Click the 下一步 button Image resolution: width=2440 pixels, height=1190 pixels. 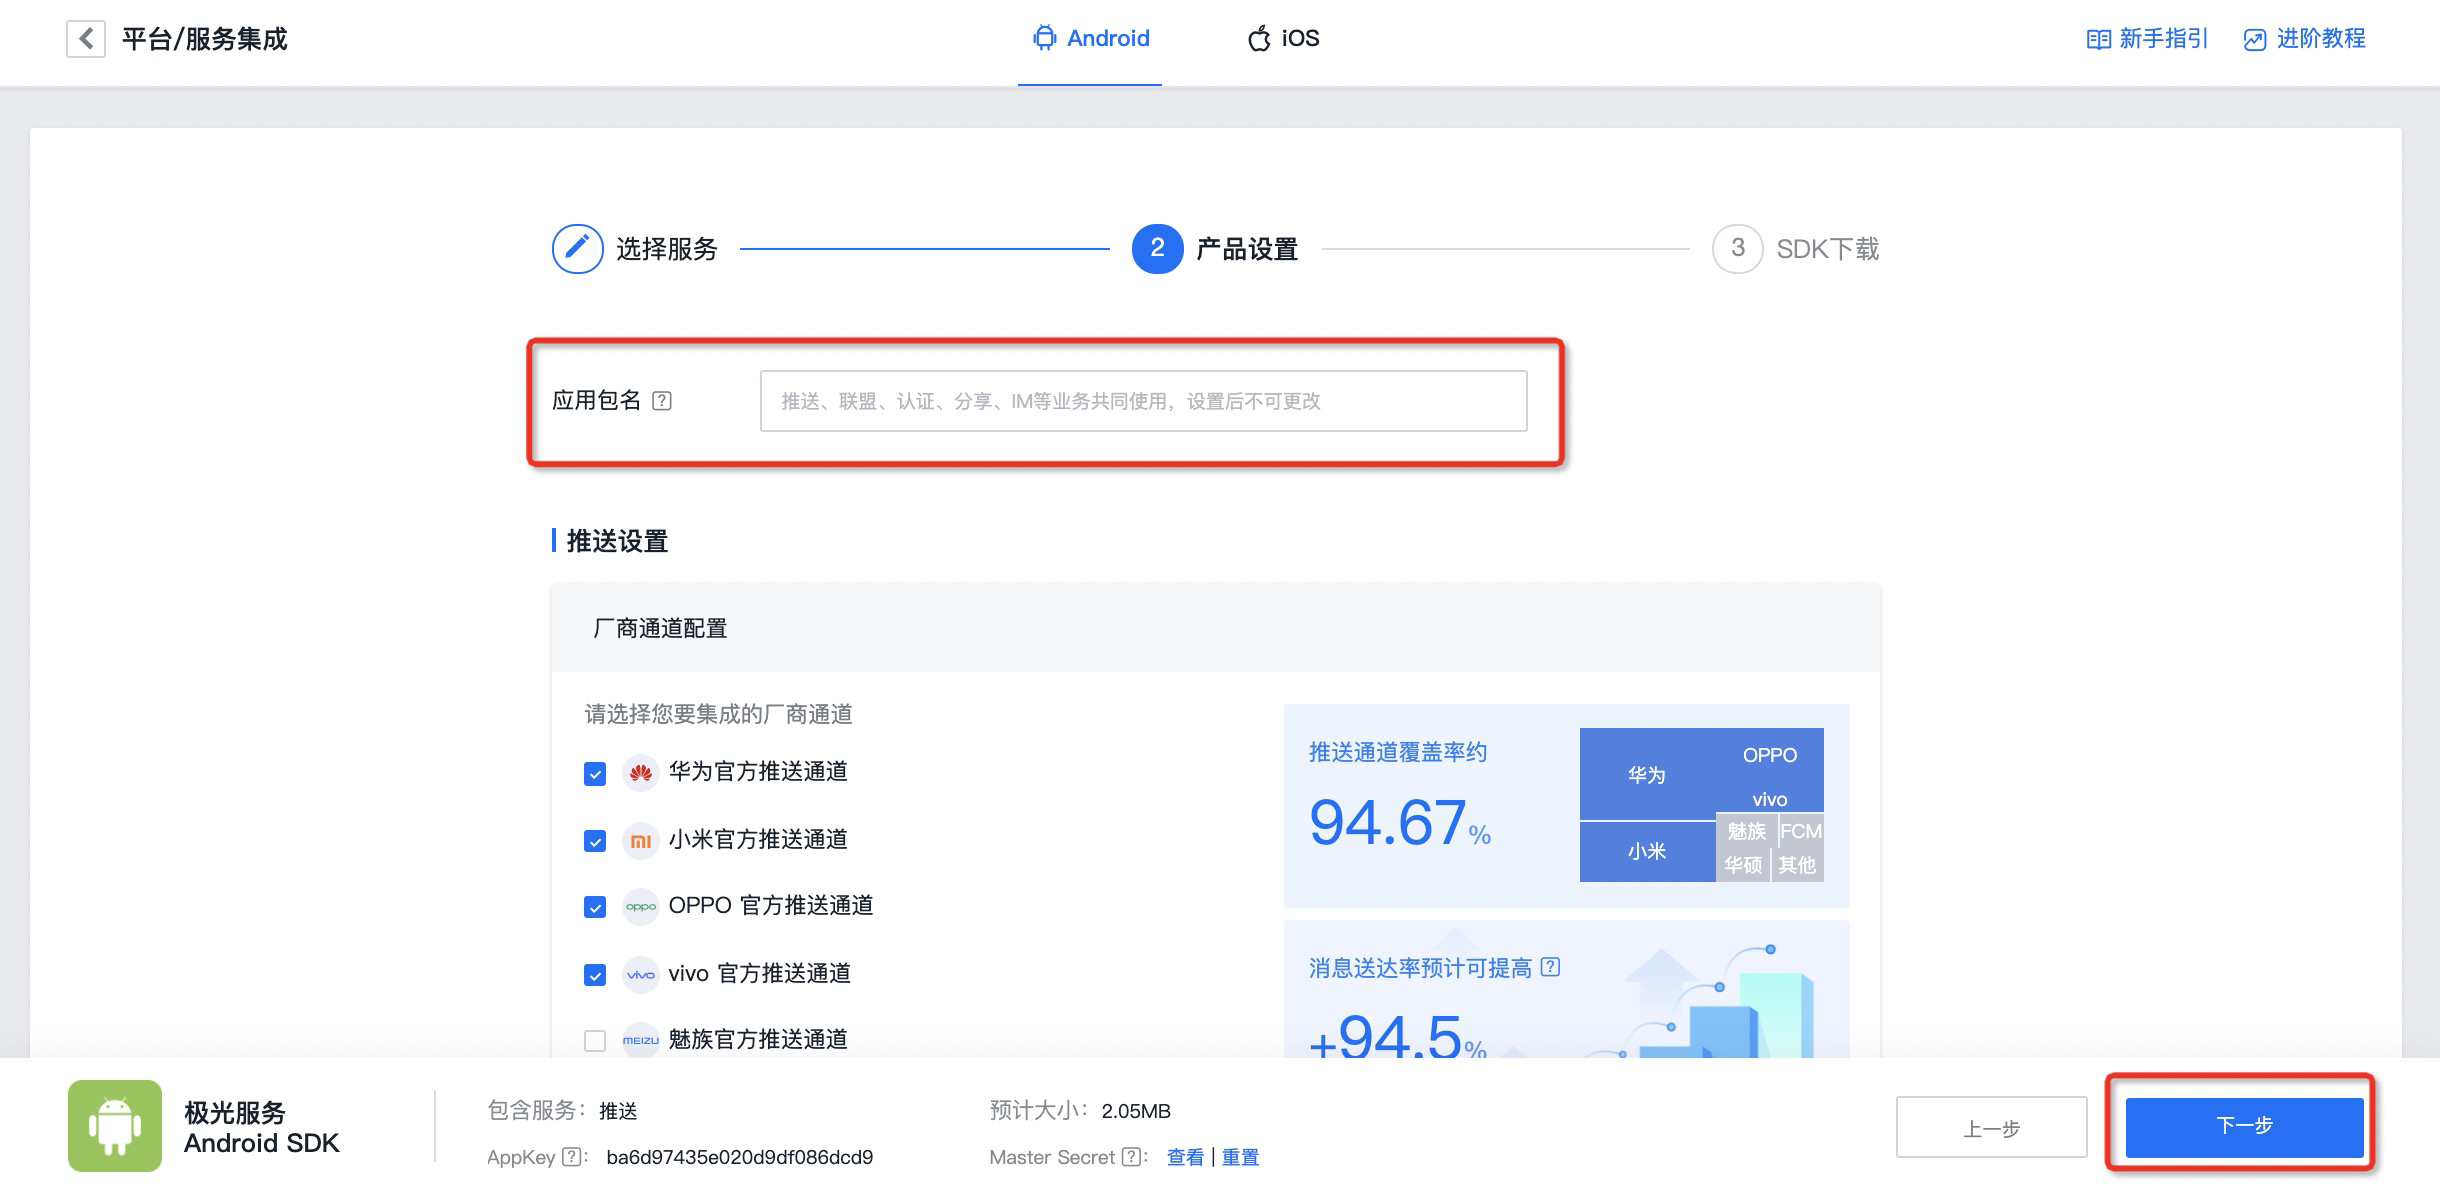tap(2244, 1127)
